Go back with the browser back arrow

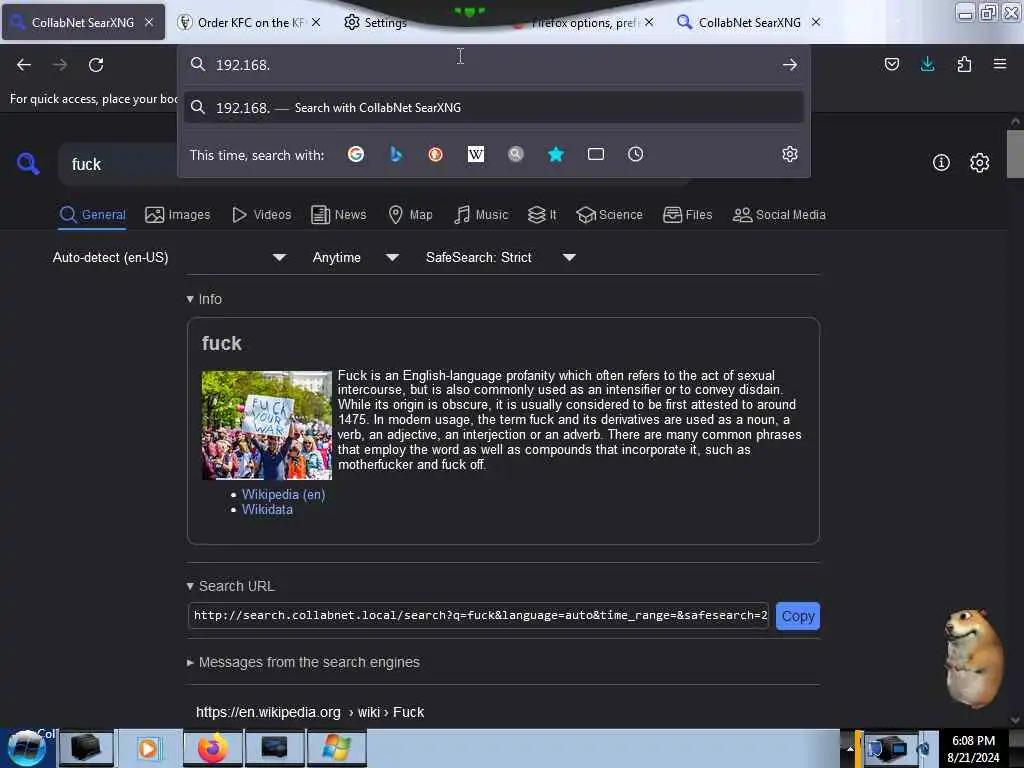[x=24, y=65]
